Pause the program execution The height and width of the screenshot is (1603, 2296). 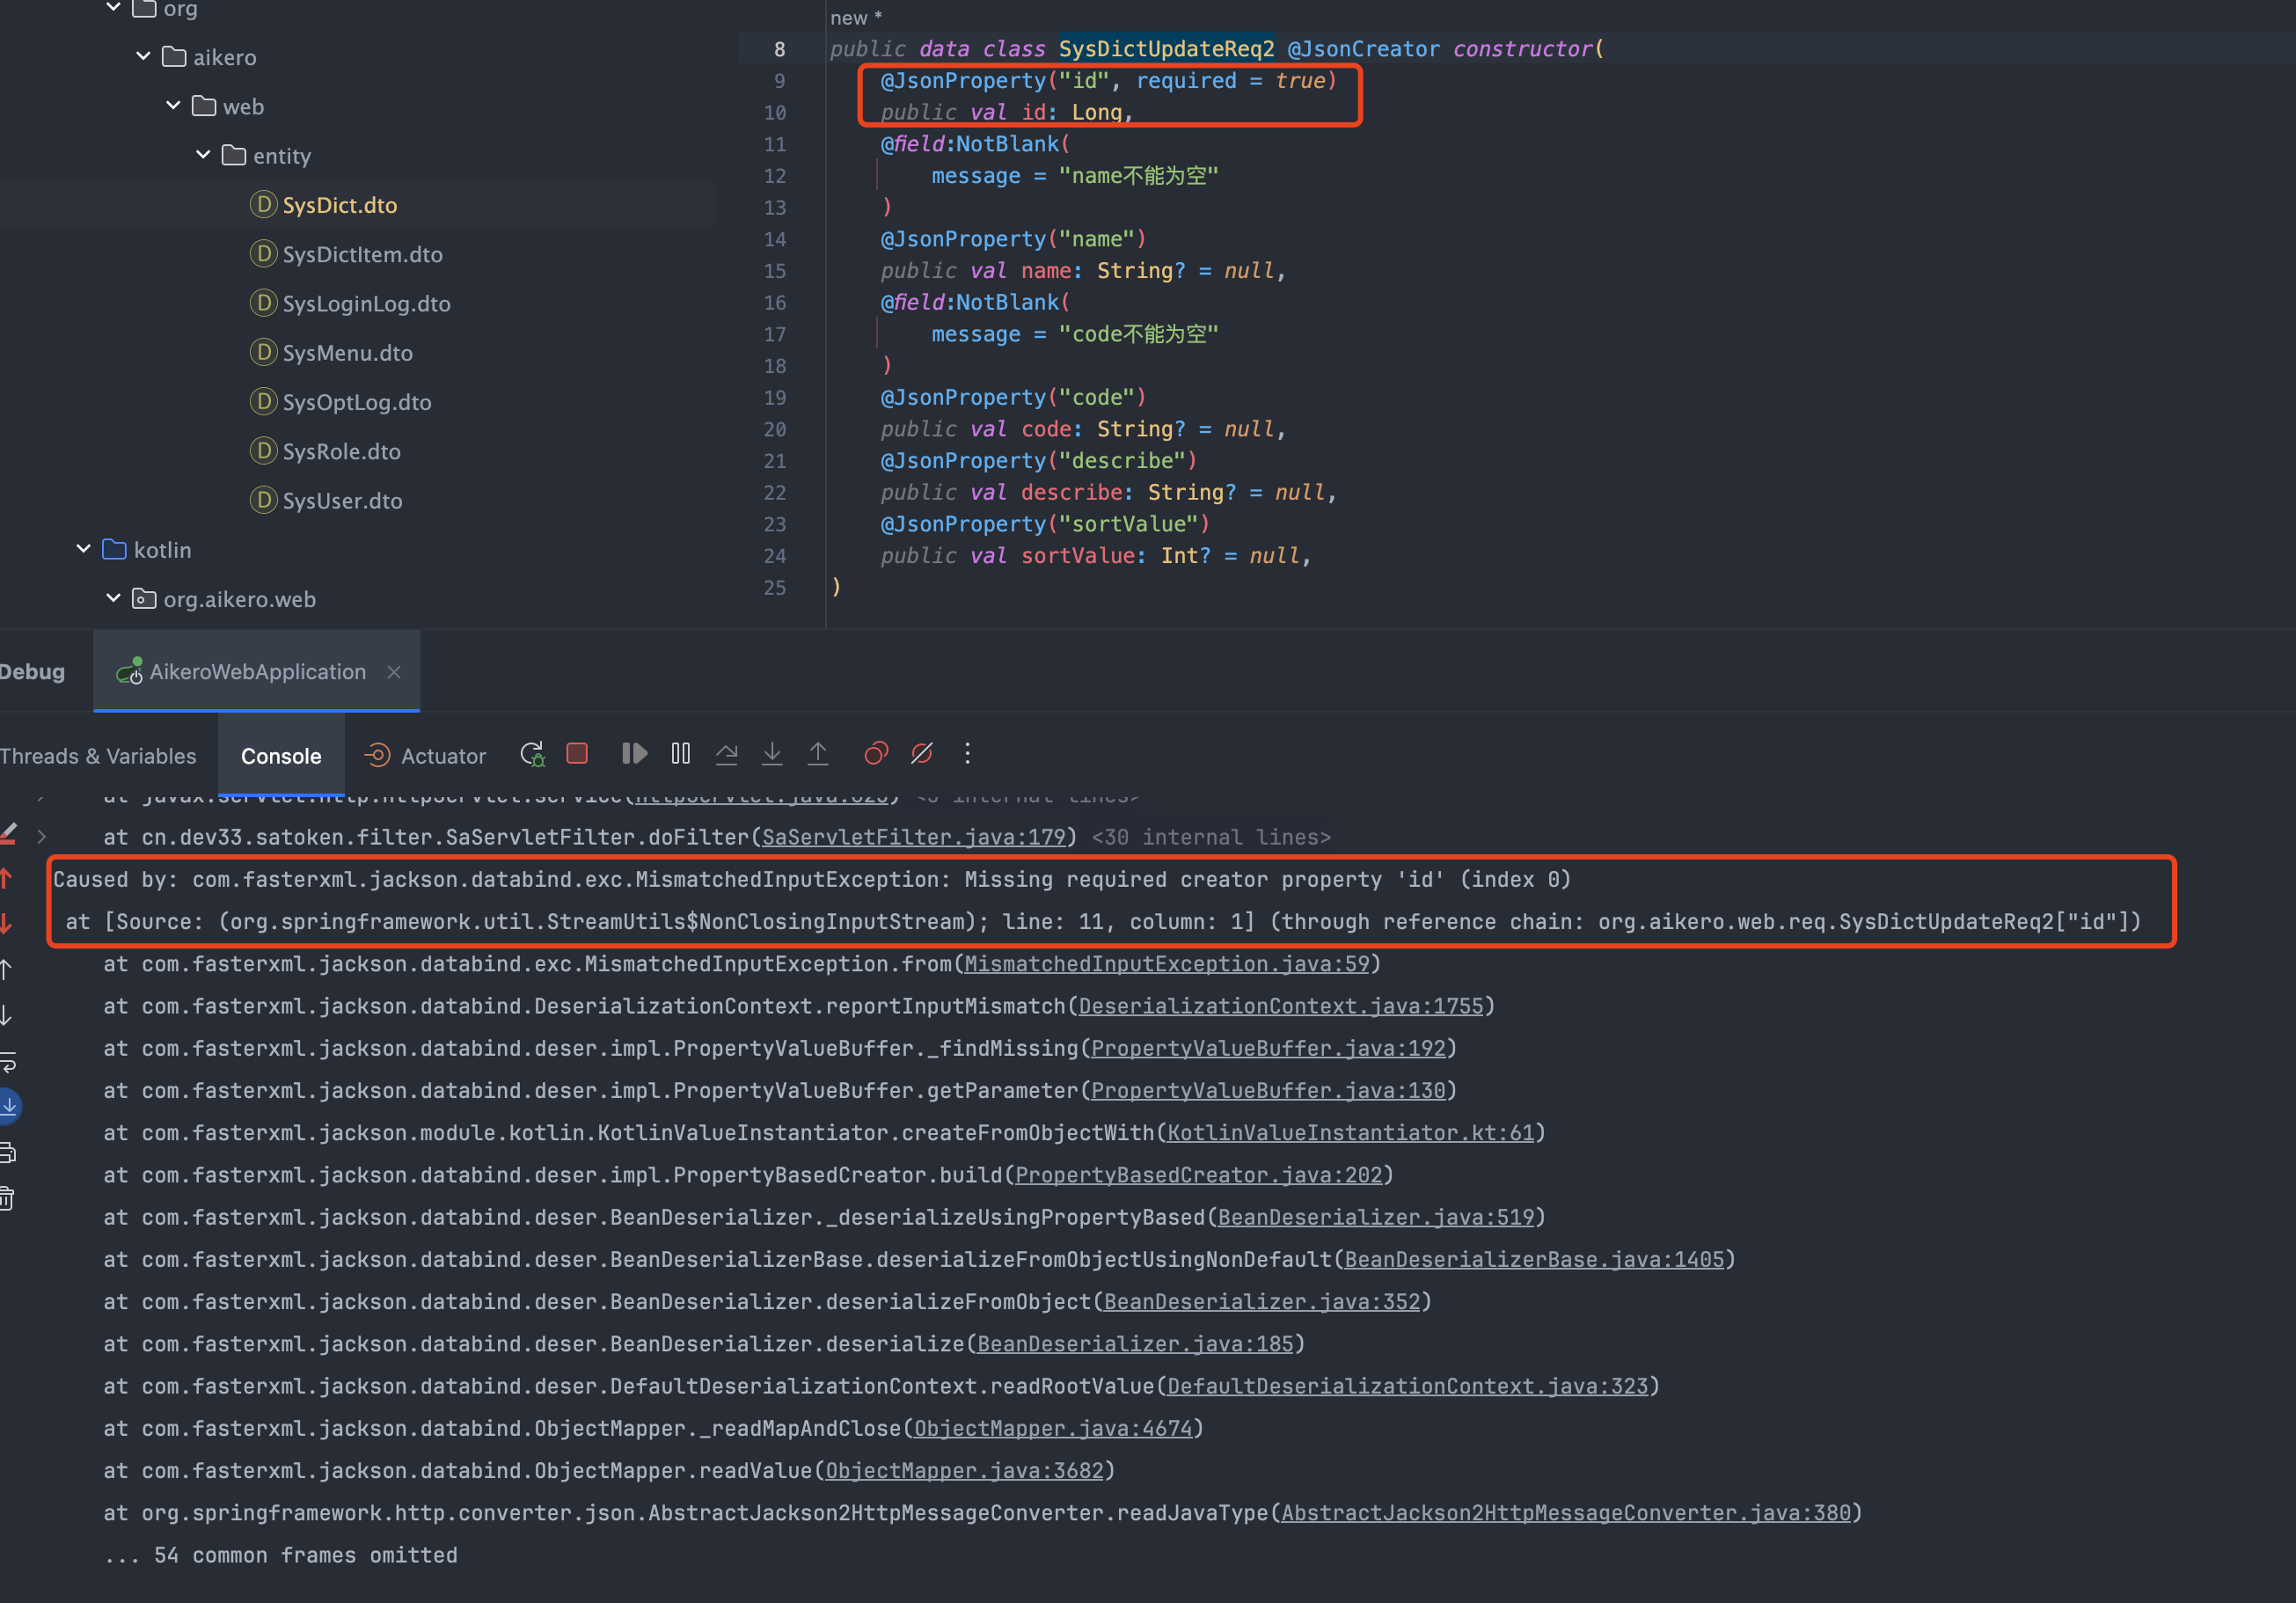point(681,754)
